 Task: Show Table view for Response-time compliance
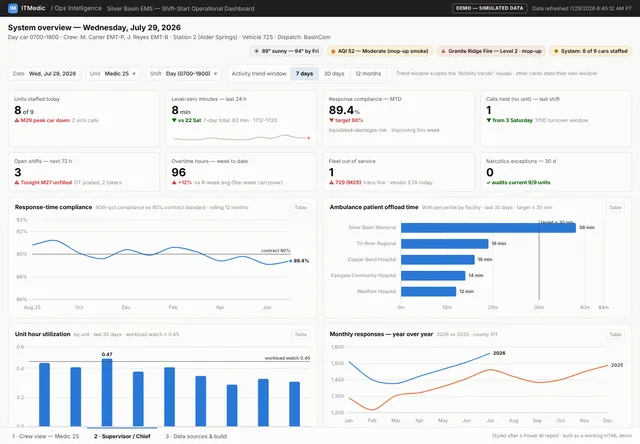coord(300,207)
